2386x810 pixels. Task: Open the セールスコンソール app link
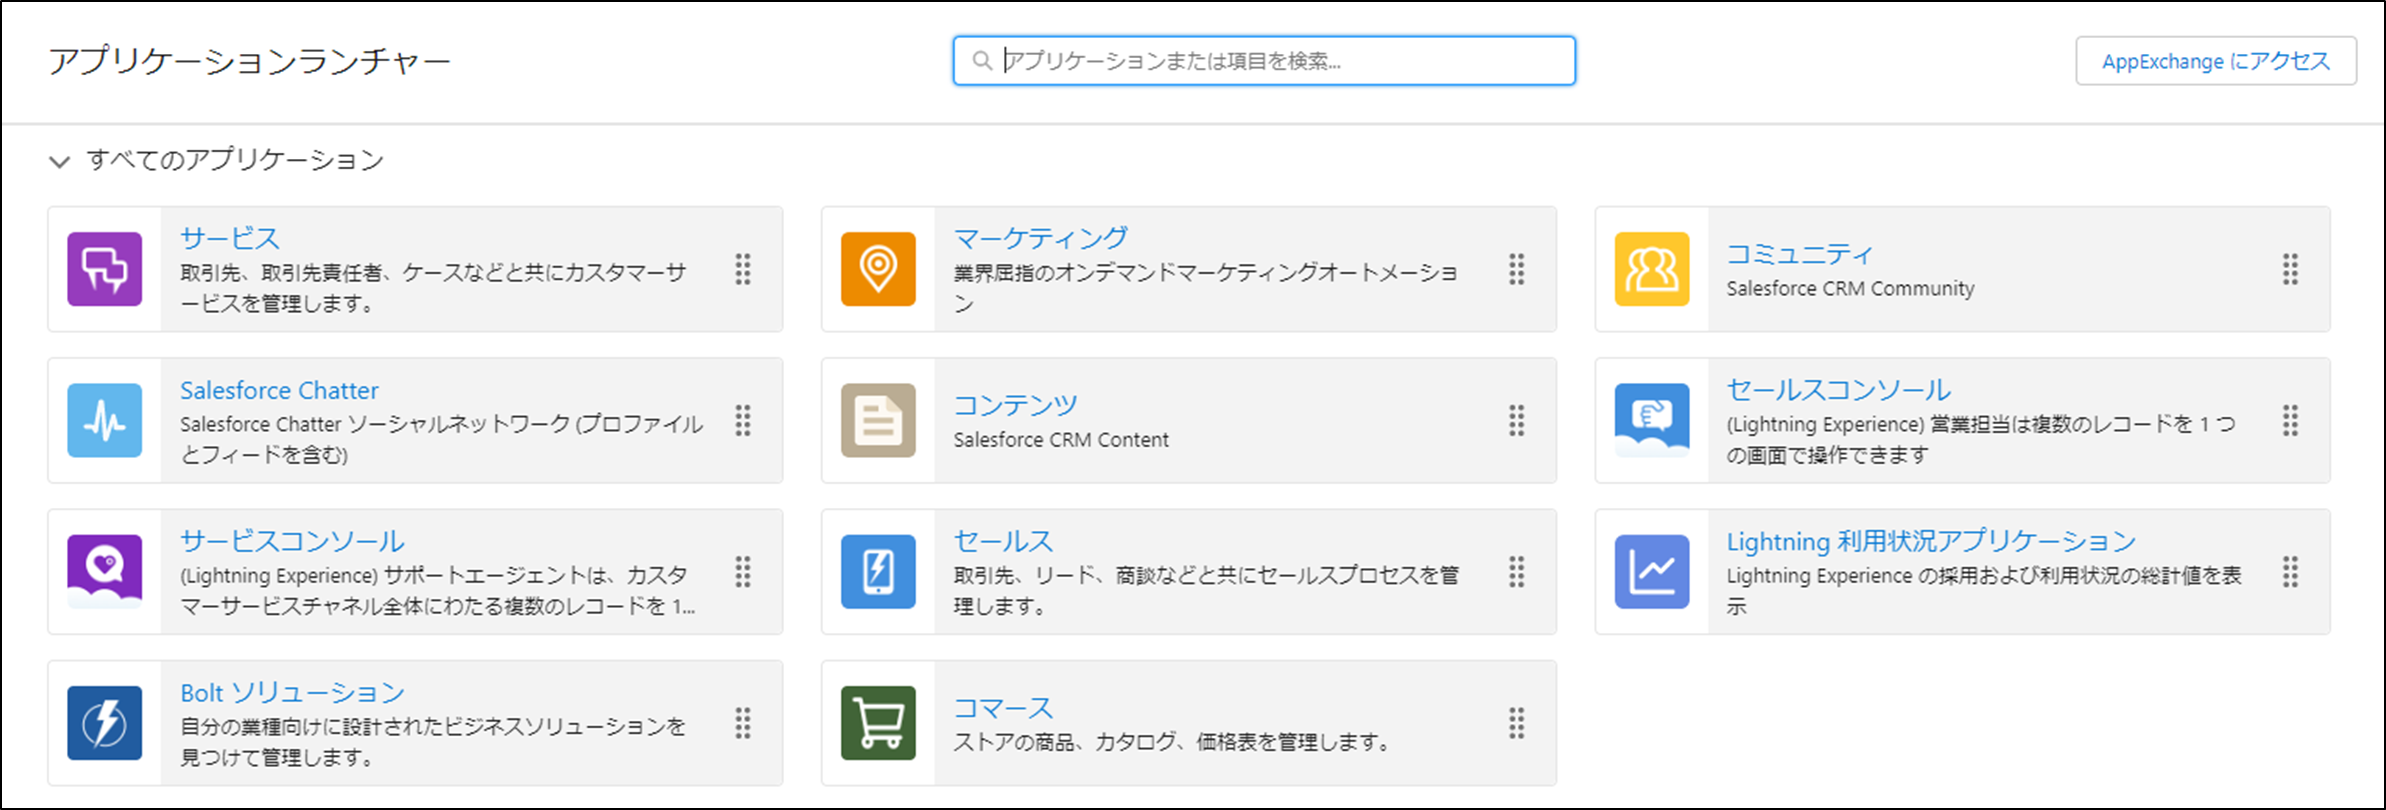tap(1839, 390)
